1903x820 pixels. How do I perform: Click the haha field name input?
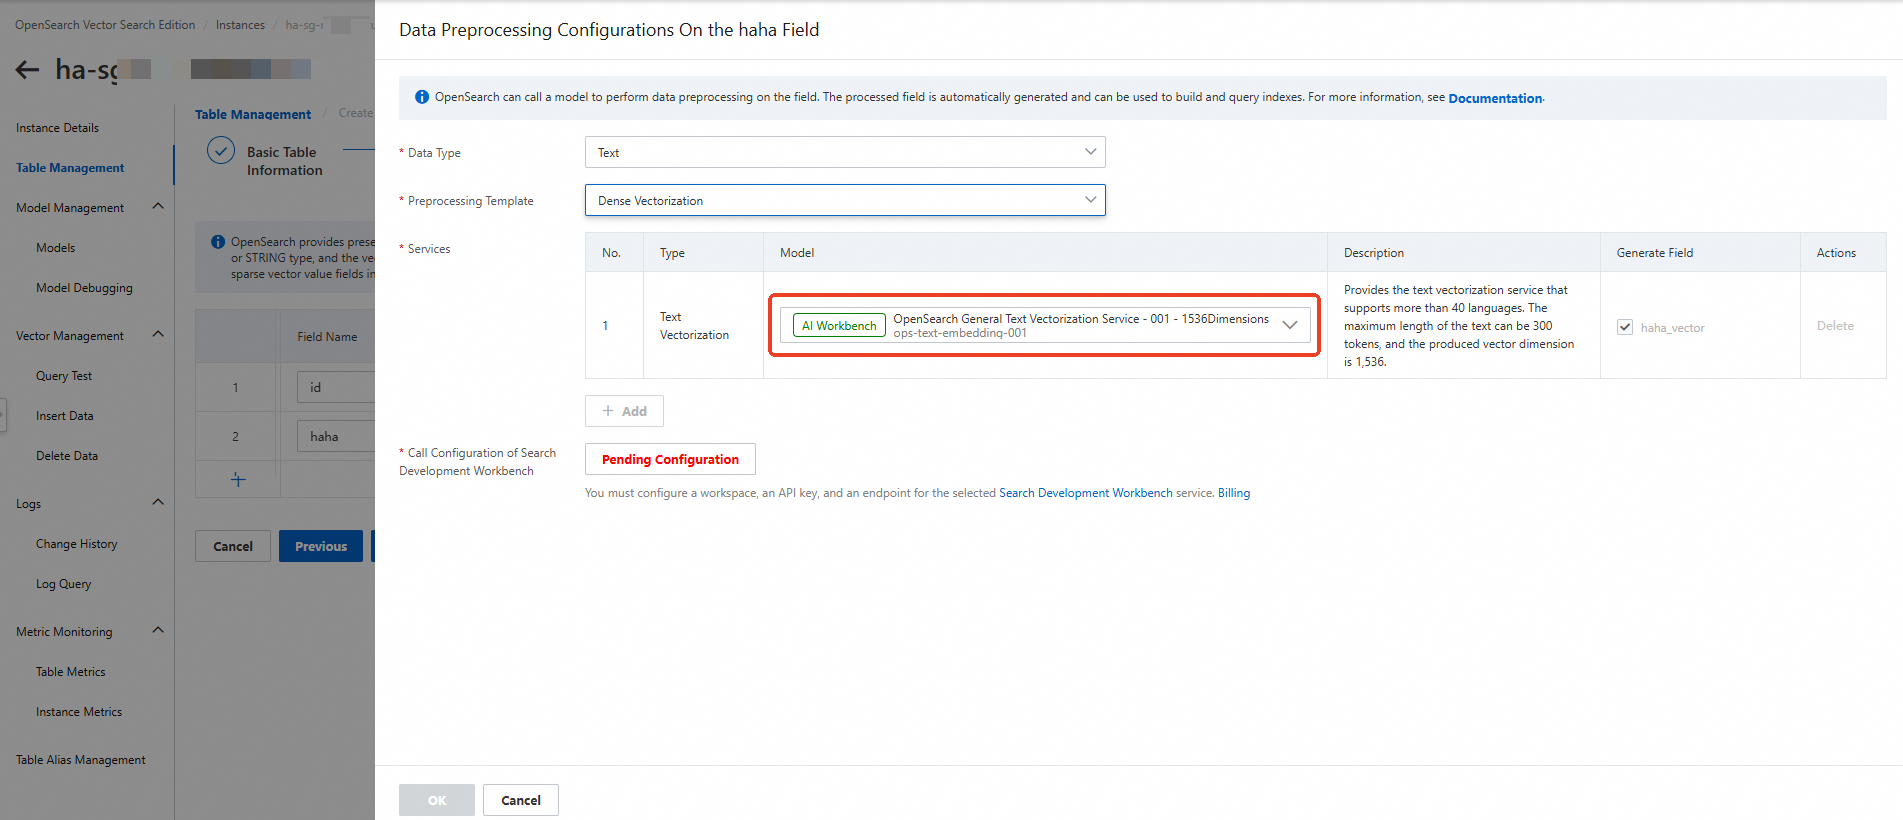[336, 436]
